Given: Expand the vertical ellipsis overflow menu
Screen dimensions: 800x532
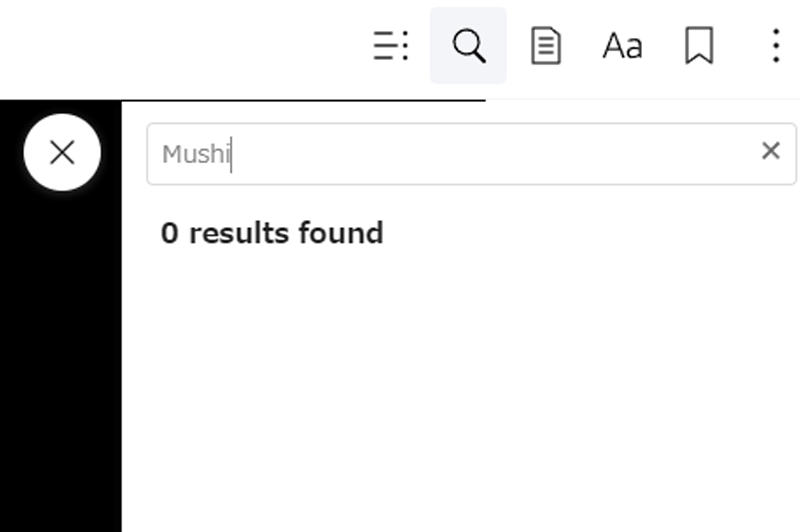Looking at the screenshot, I should [776, 46].
